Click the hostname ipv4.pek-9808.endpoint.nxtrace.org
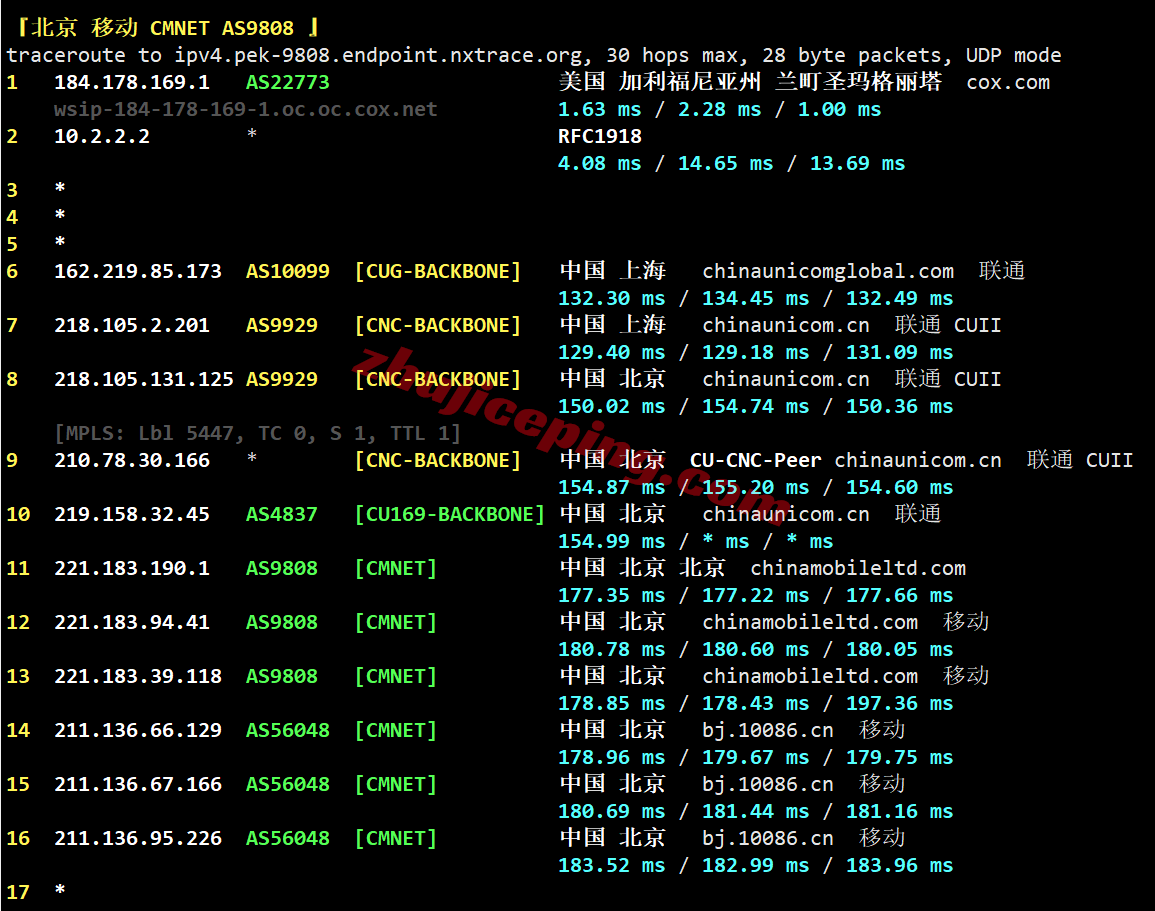The image size is (1155, 911). click(x=381, y=55)
